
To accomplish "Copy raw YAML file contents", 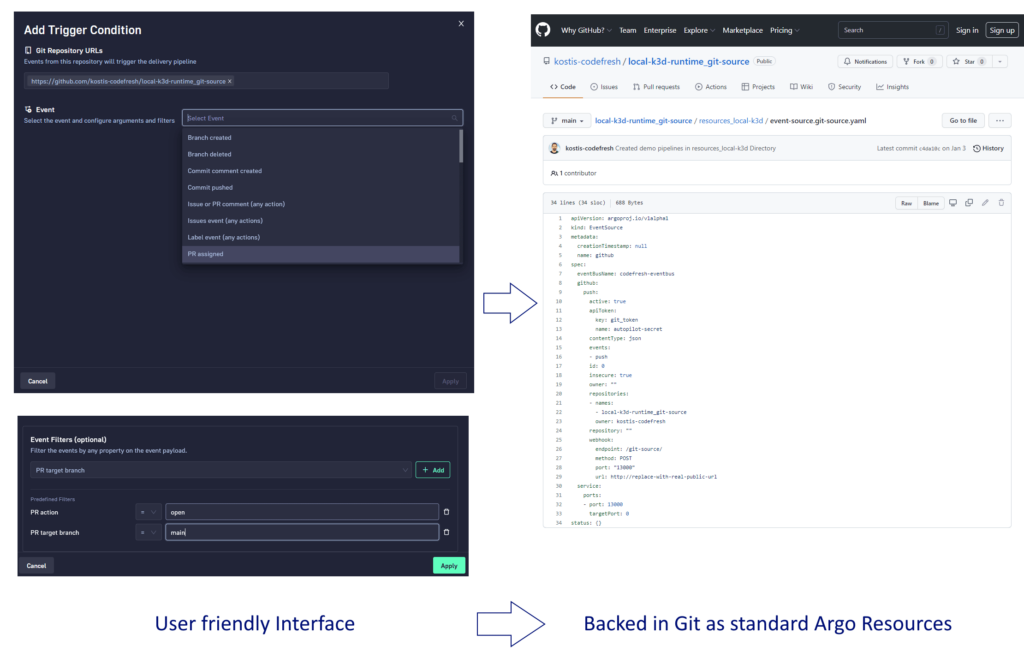I will click(969, 203).
